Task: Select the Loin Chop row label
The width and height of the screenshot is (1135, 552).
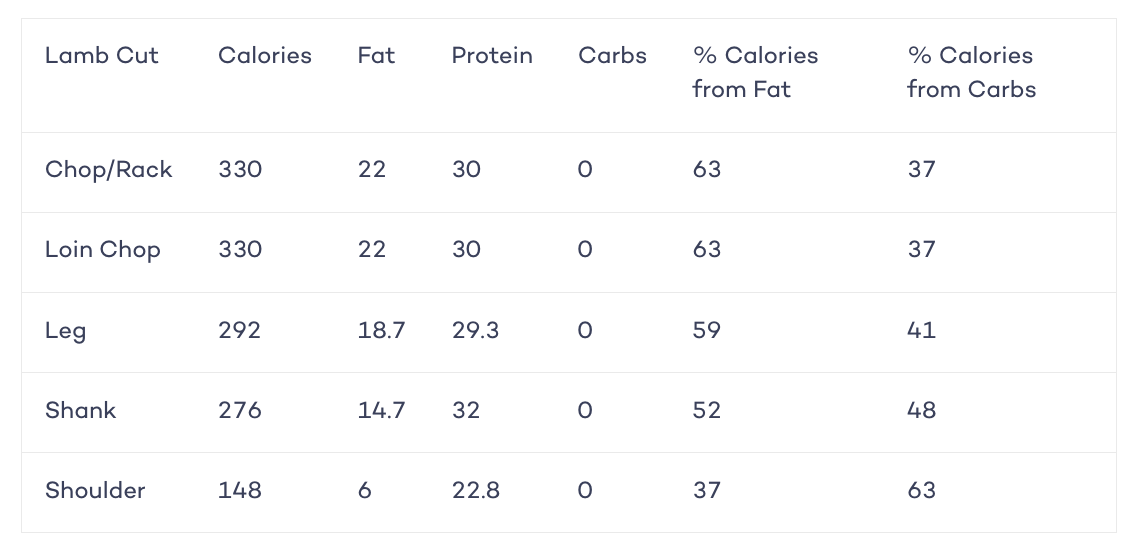Action: click(103, 250)
